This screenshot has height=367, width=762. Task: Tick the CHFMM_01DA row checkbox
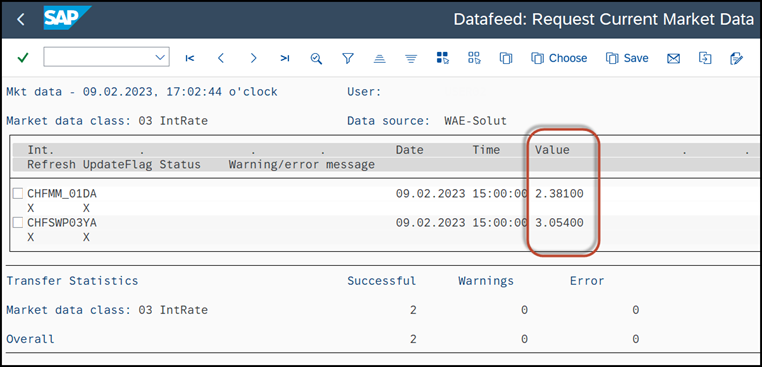pyautogui.click(x=17, y=194)
